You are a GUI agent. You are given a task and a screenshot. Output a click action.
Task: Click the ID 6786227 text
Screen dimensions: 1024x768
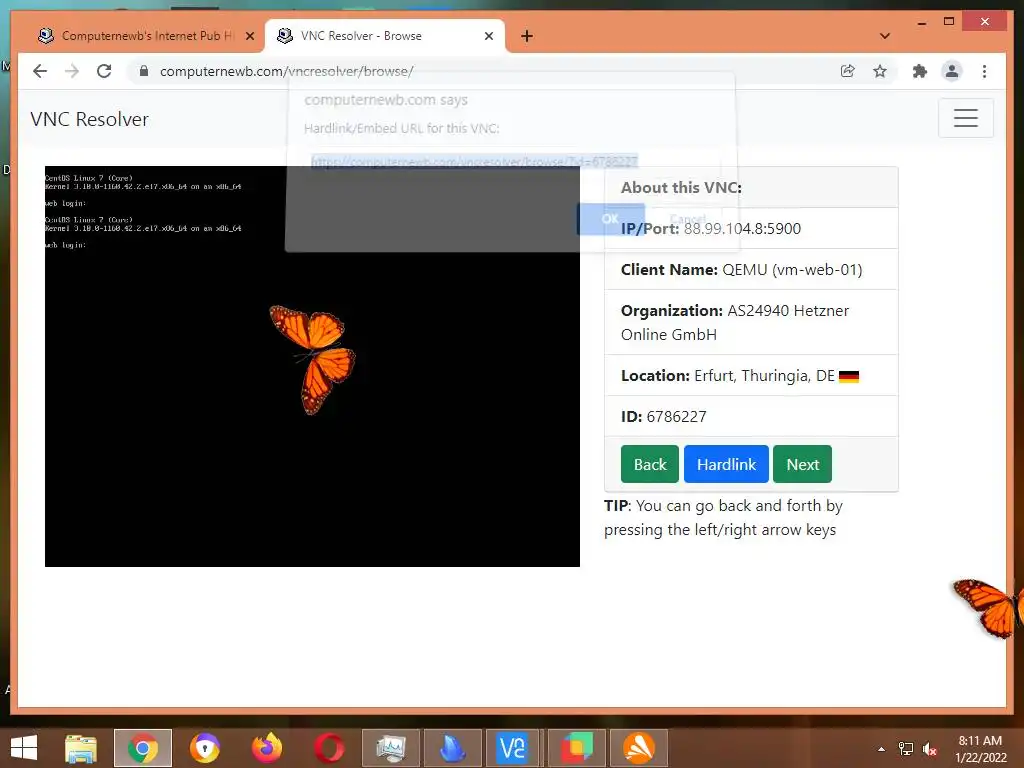point(664,417)
